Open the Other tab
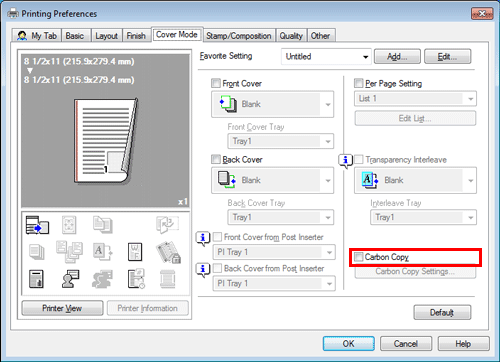Screen dimensions: 500x362 (320, 36)
